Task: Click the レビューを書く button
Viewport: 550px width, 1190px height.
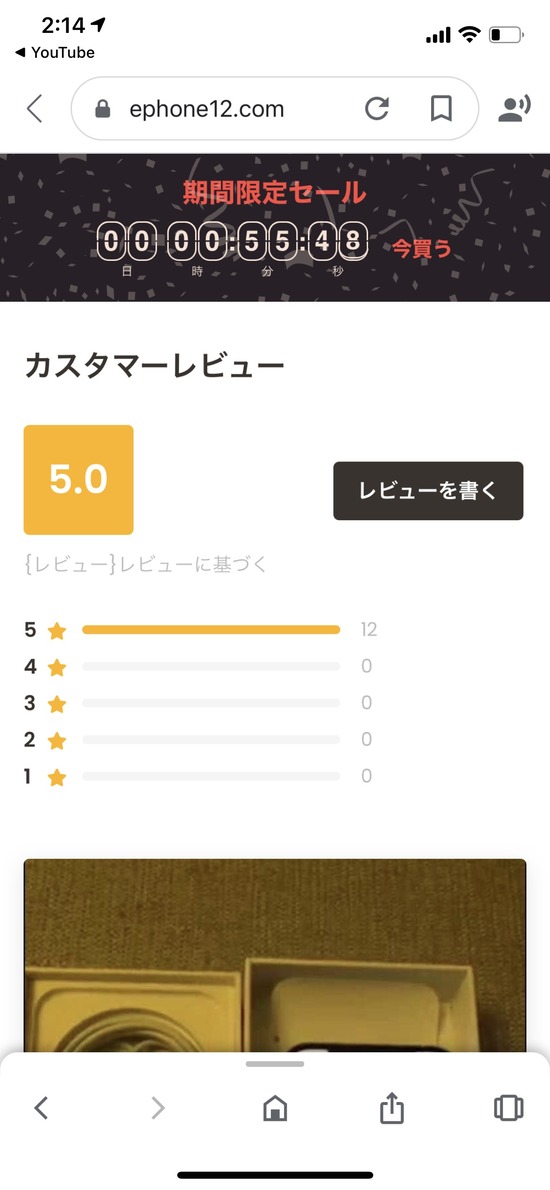Action: pyautogui.click(x=428, y=491)
